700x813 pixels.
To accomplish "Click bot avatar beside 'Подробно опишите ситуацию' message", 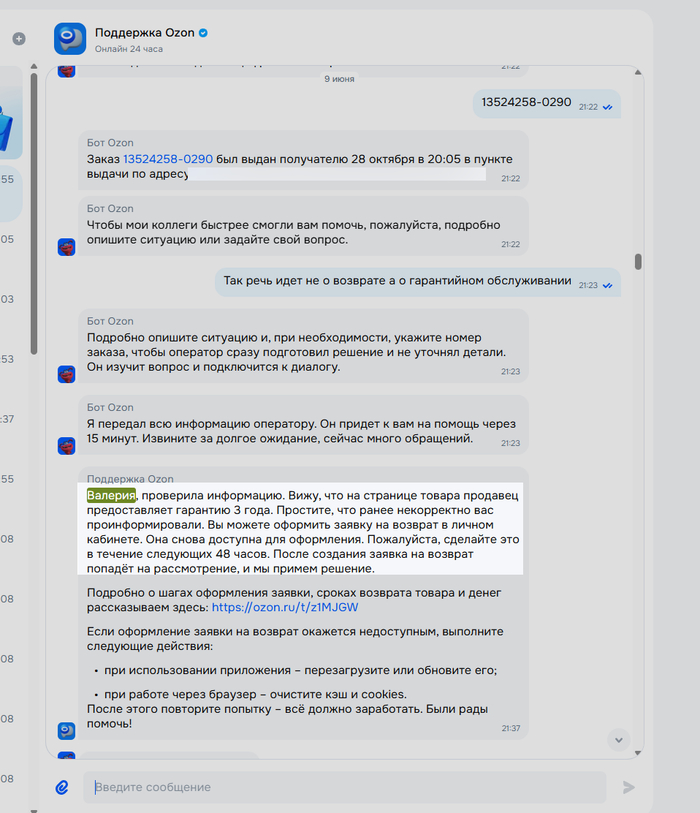I will (x=66, y=374).
